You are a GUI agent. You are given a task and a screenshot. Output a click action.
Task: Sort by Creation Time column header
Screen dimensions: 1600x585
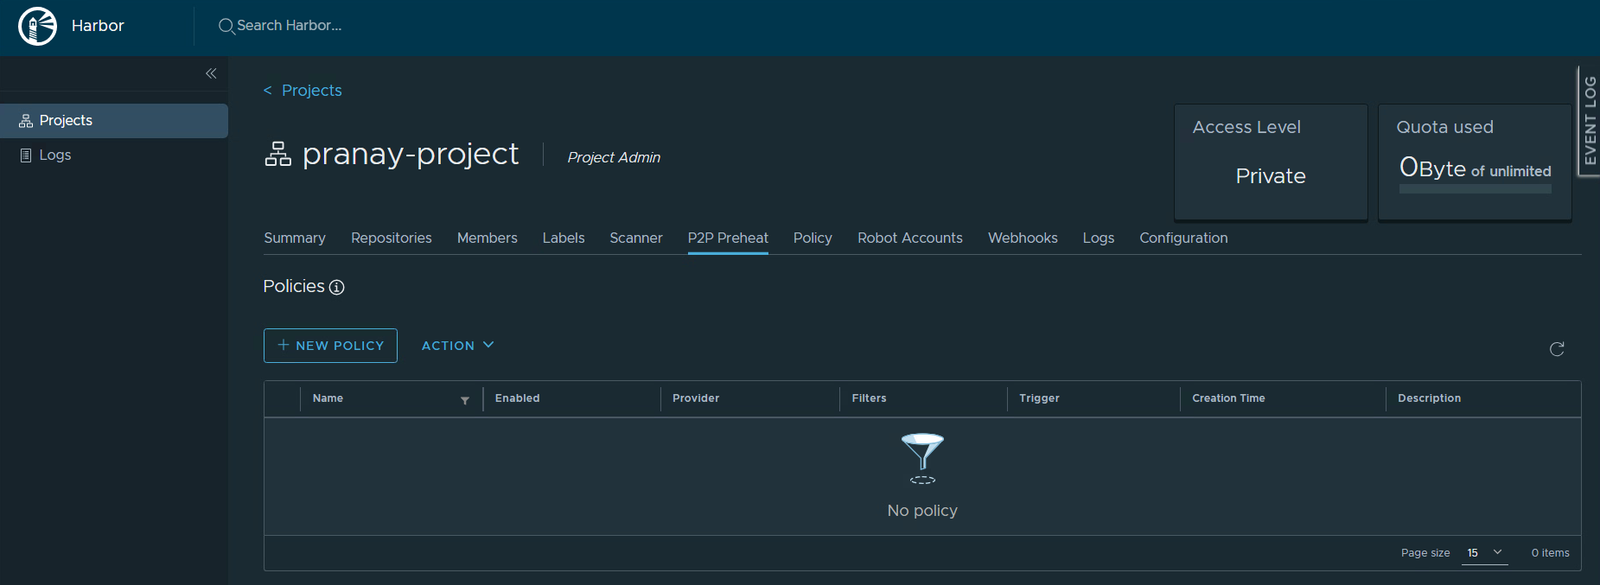tap(1228, 398)
